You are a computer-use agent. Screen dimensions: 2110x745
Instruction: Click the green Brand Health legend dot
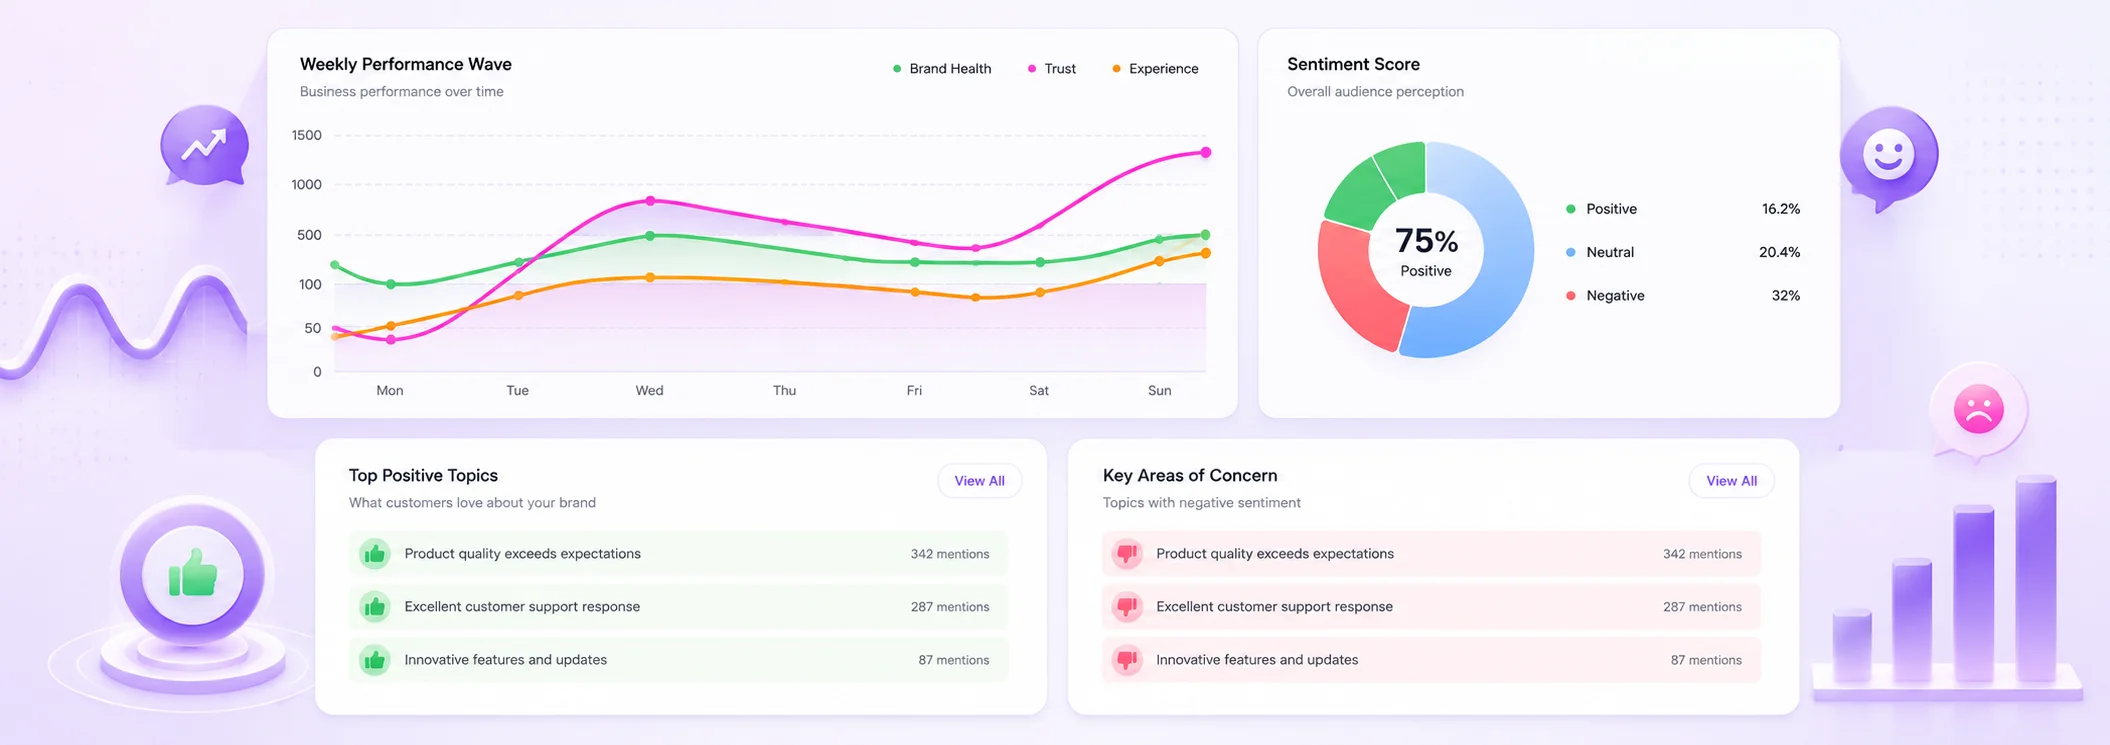[897, 69]
